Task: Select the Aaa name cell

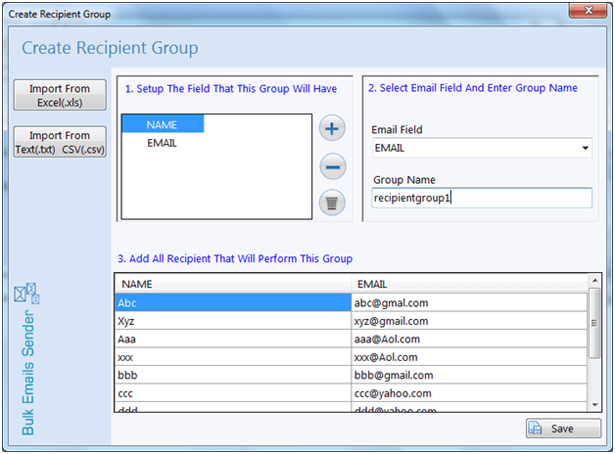Action: (x=233, y=339)
